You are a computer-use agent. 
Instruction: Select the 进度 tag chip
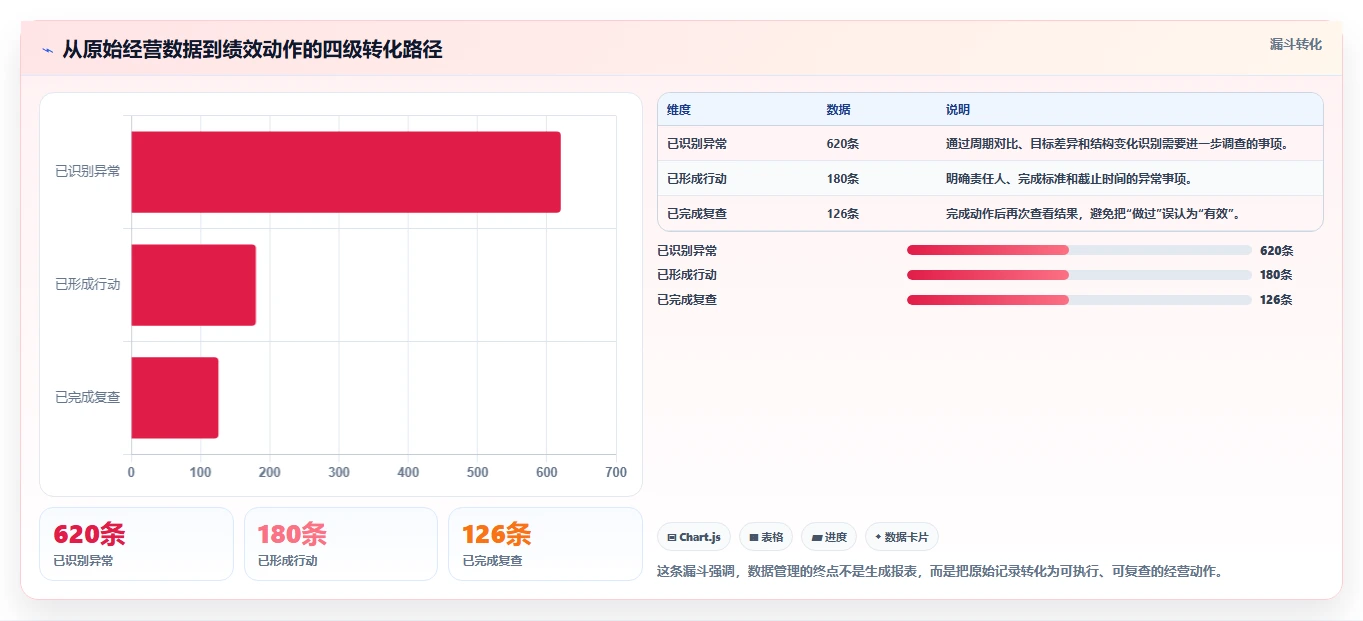point(829,537)
